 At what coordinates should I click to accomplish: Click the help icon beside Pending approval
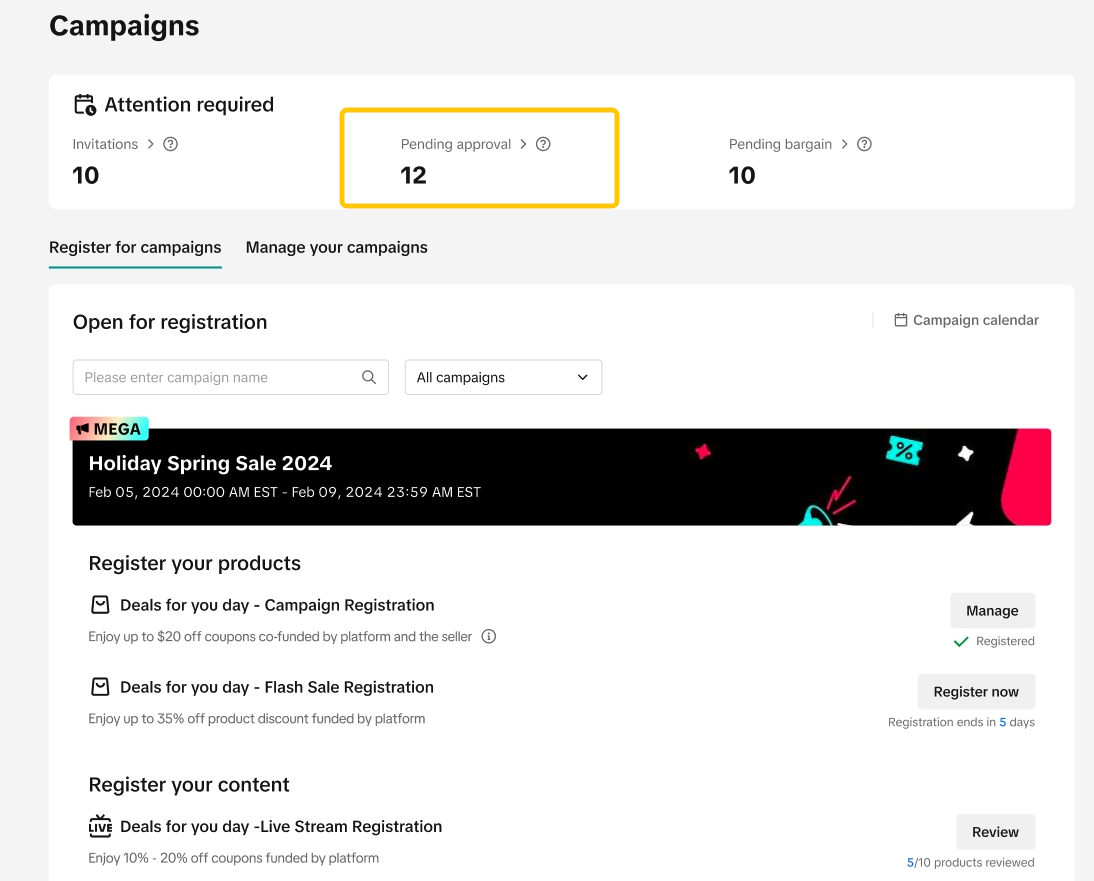tap(543, 144)
